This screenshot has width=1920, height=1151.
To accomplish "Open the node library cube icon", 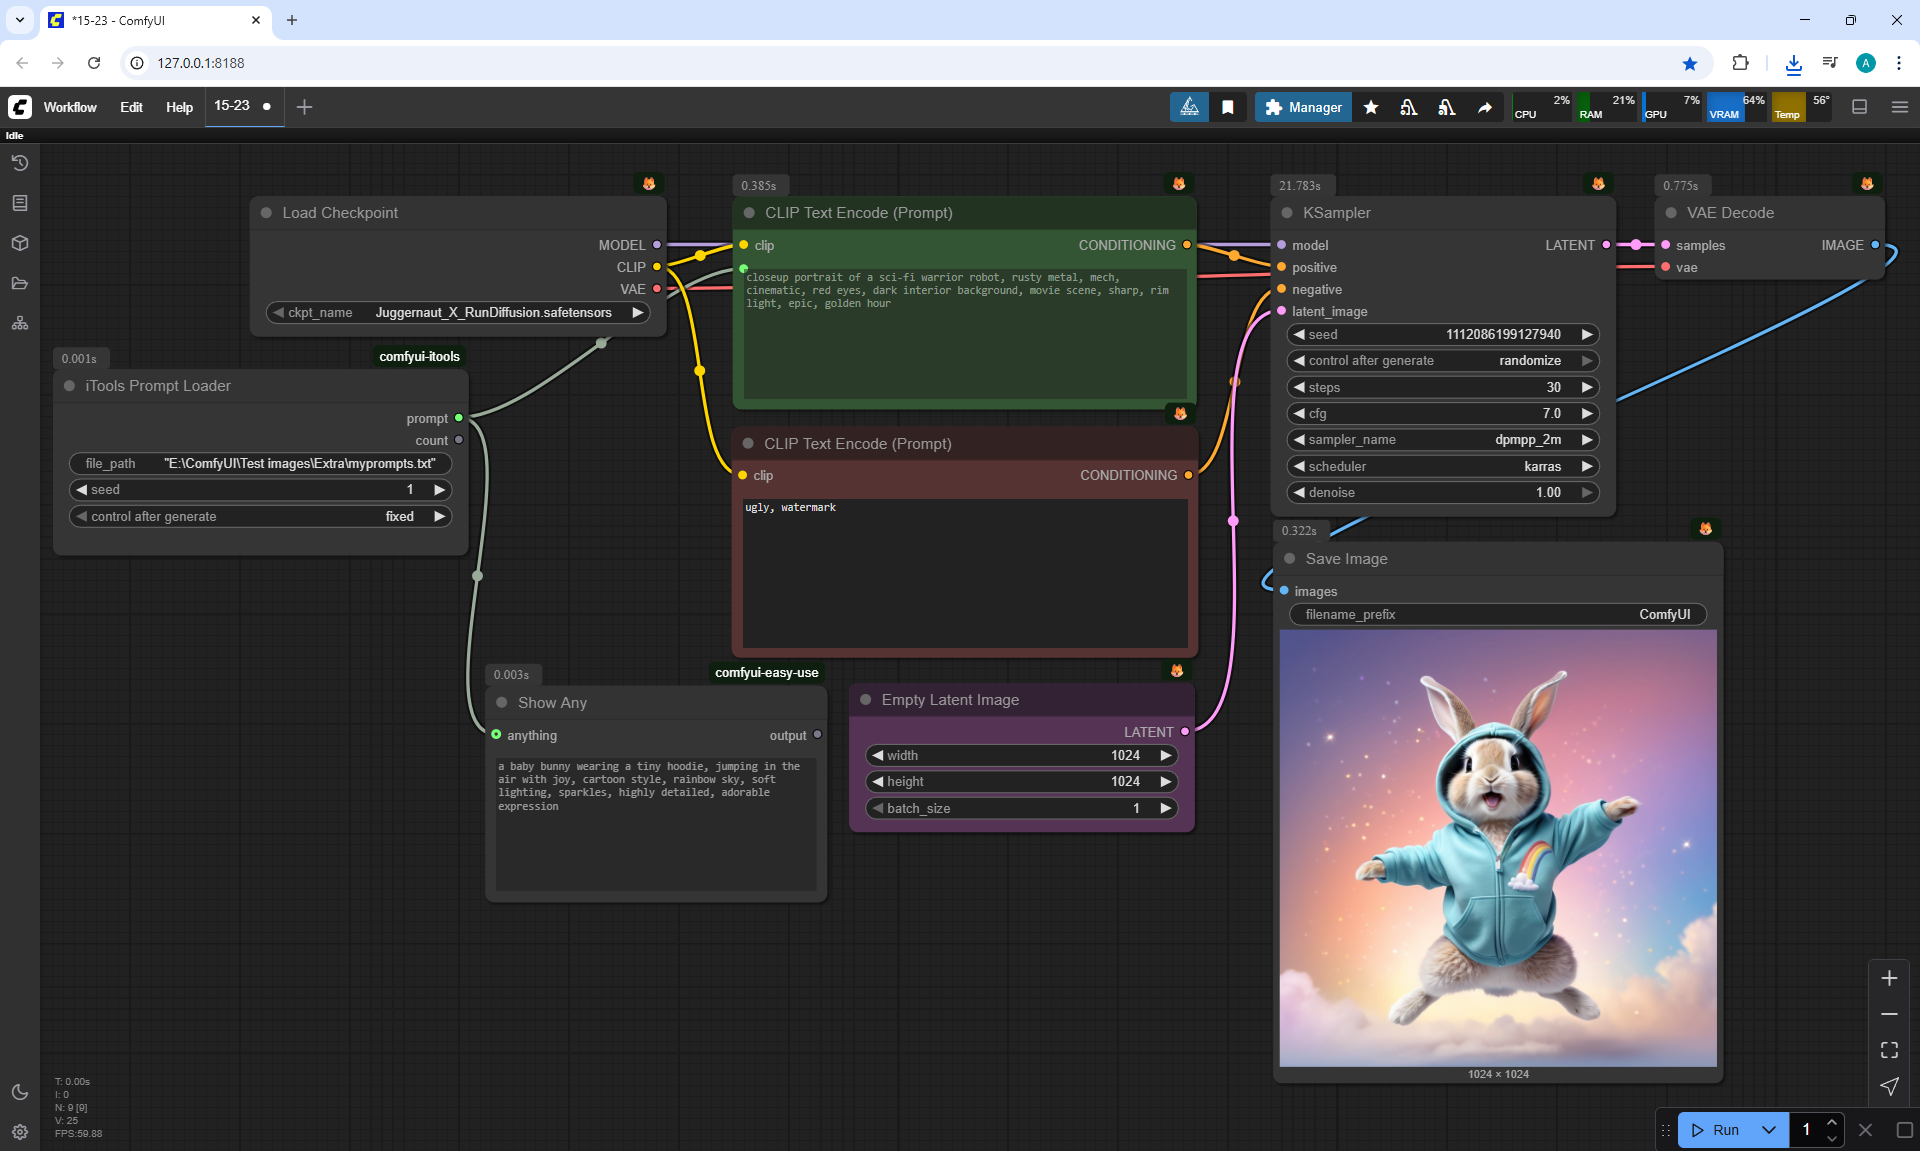I will [x=20, y=243].
